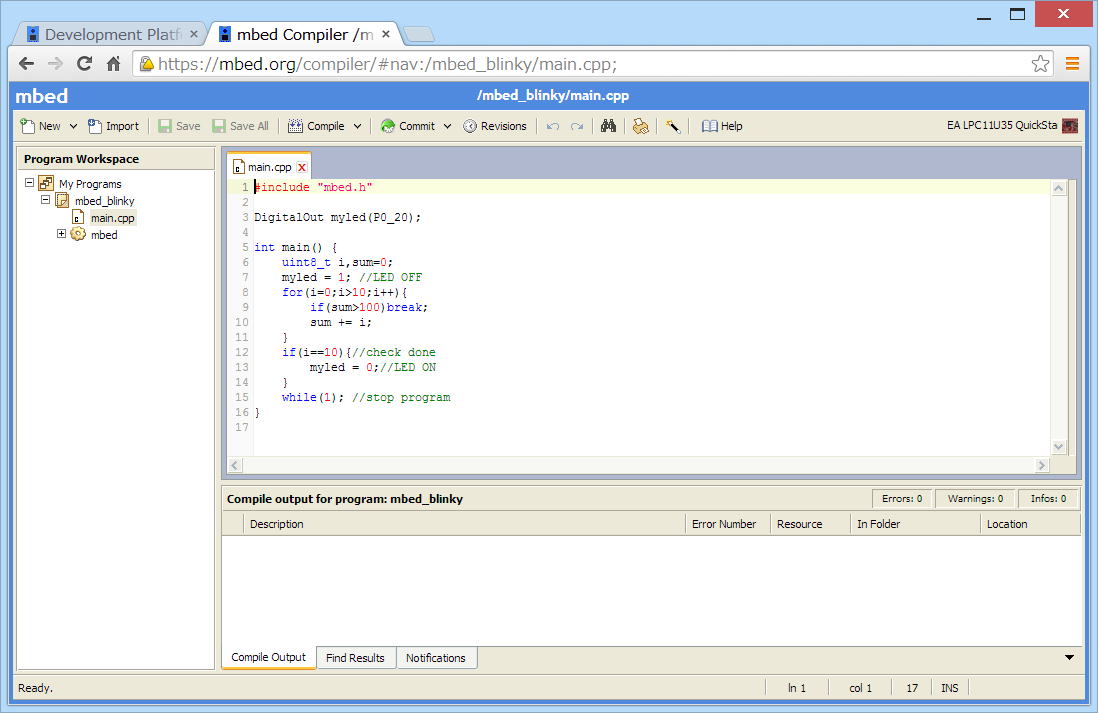The height and width of the screenshot is (713, 1098).
Task: Sort by Location column header
Action: (x=1030, y=524)
